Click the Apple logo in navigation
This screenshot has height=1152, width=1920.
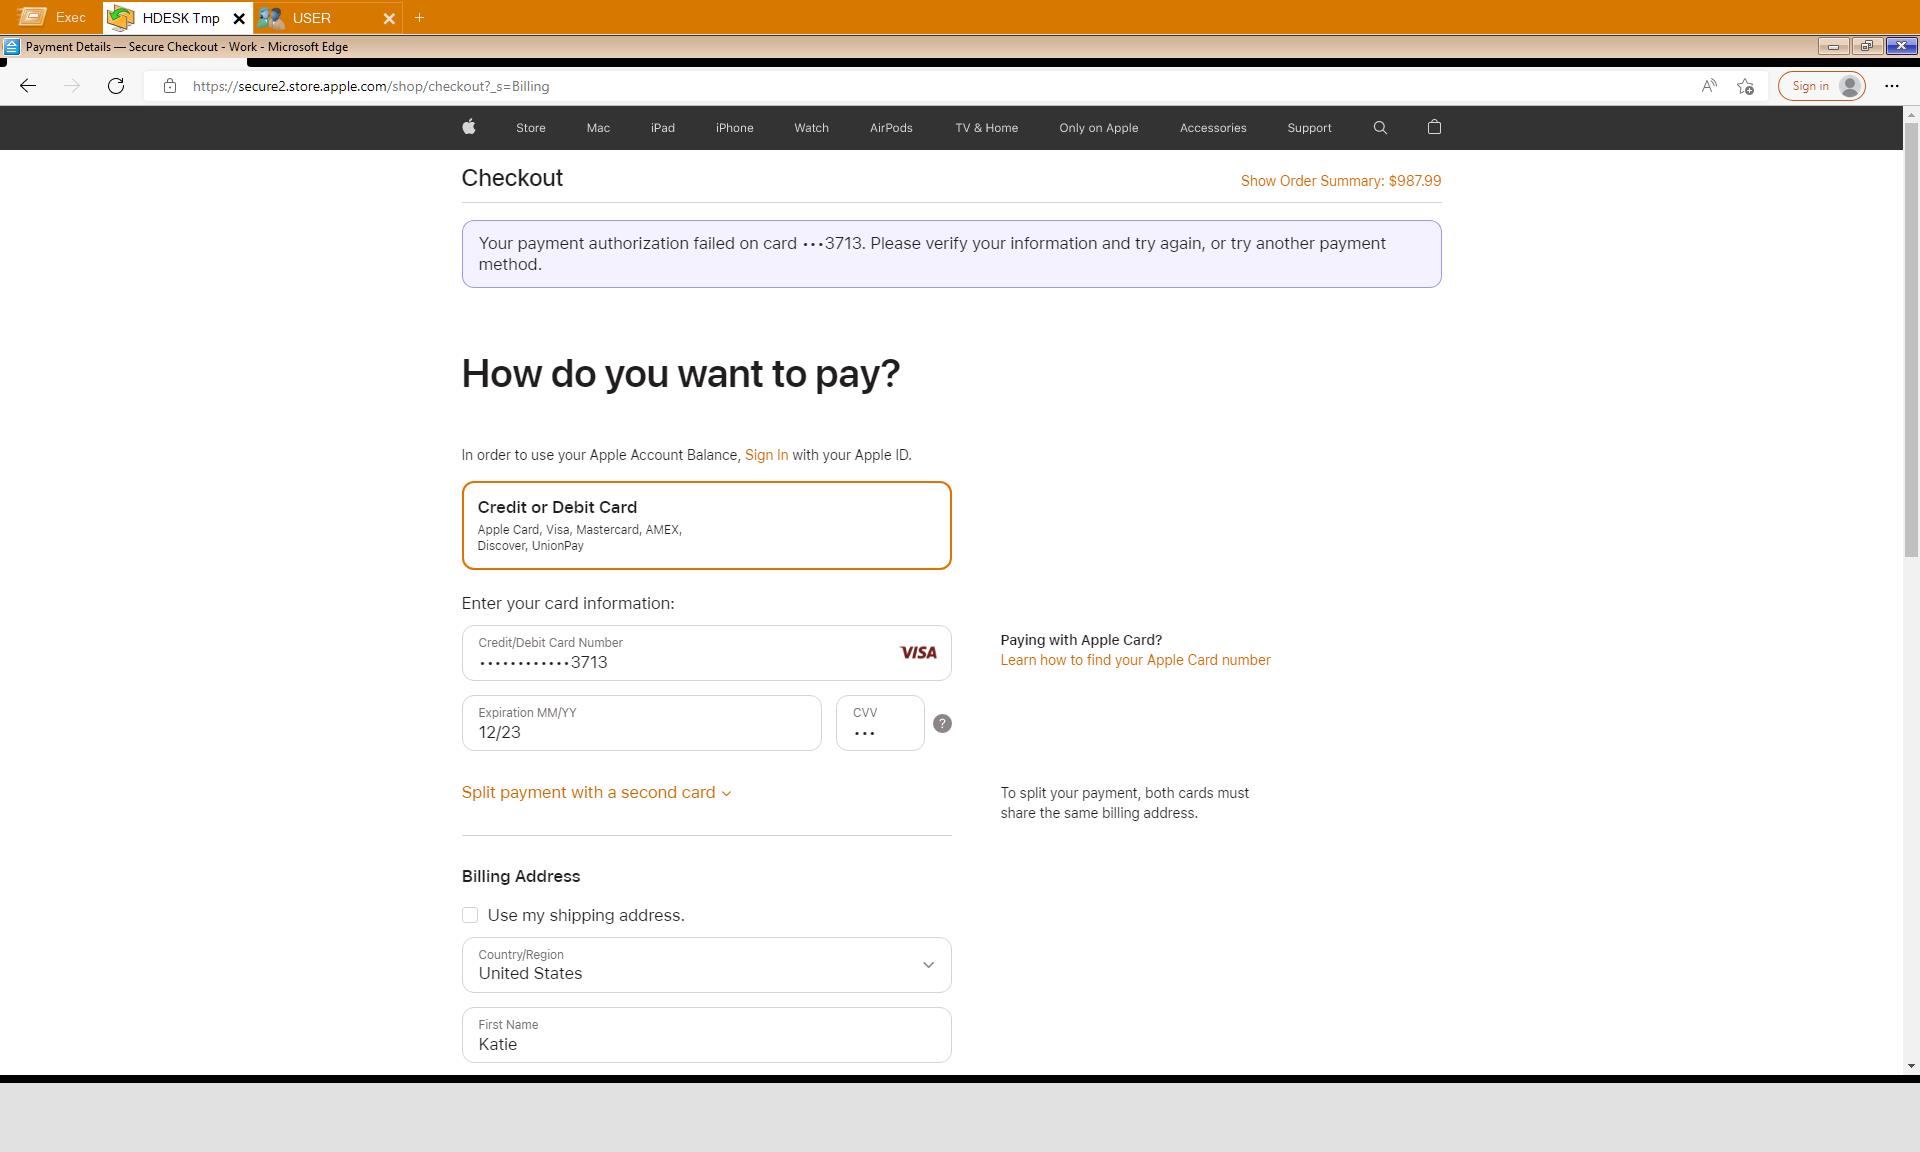pyautogui.click(x=469, y=127)
